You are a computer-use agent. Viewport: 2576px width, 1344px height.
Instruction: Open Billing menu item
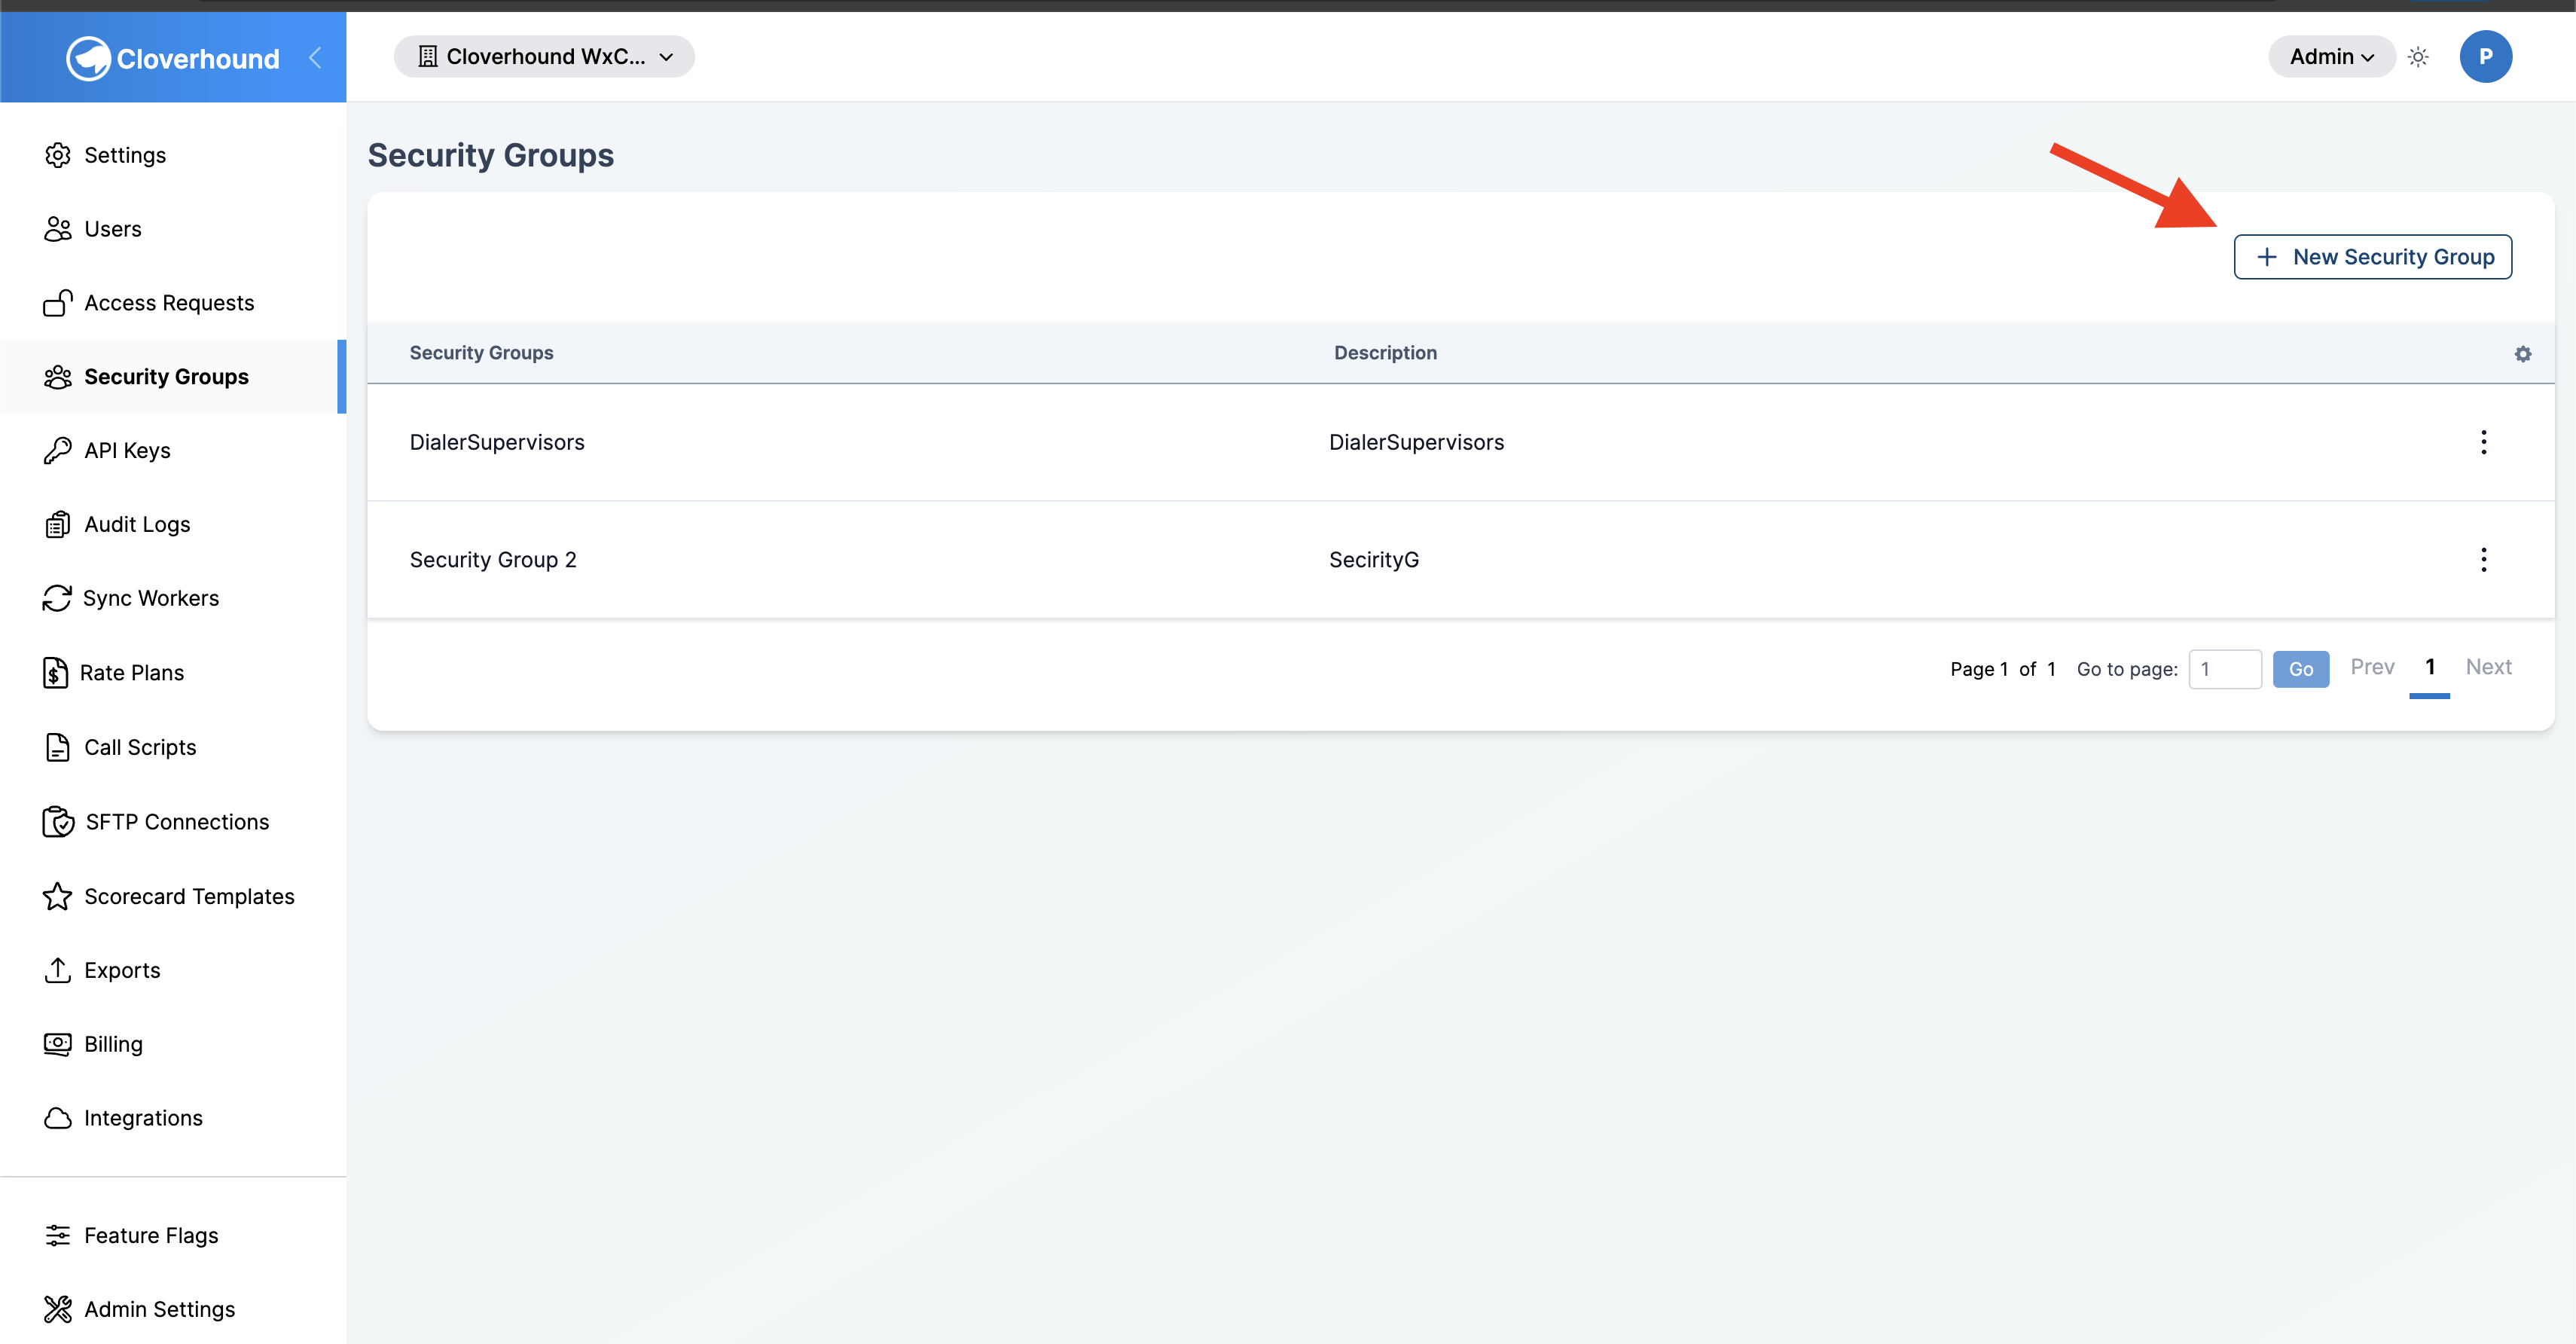(172, 1044)
